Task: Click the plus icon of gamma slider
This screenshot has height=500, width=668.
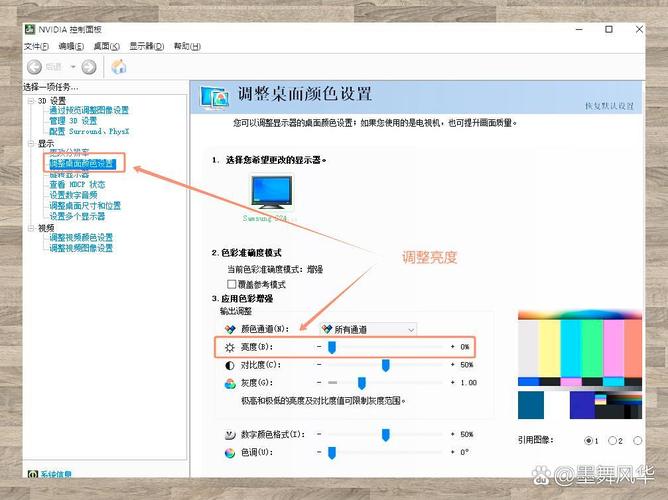Action: point(452,383)
